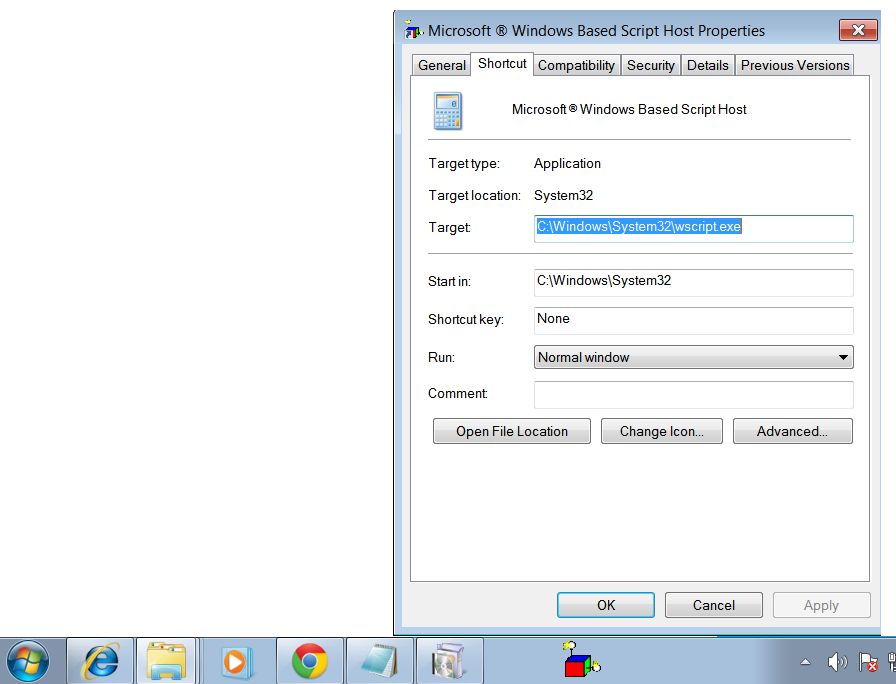Click the network status icon in the tray

tap(869, 662)
